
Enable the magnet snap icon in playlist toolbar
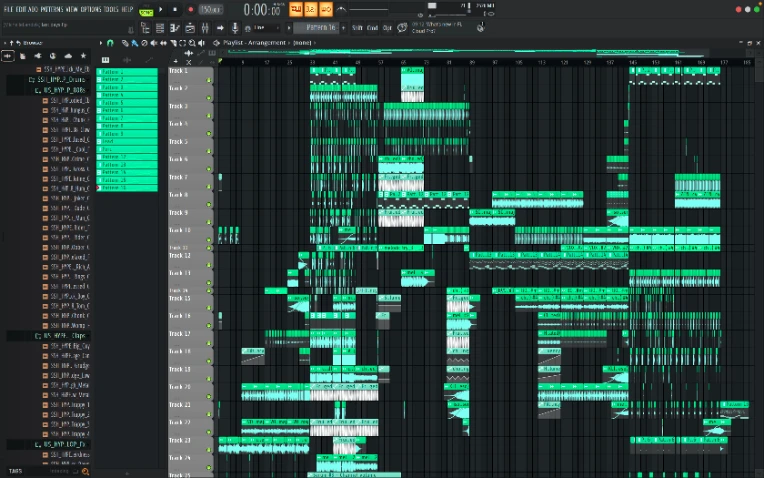click(x=110, y=43)
